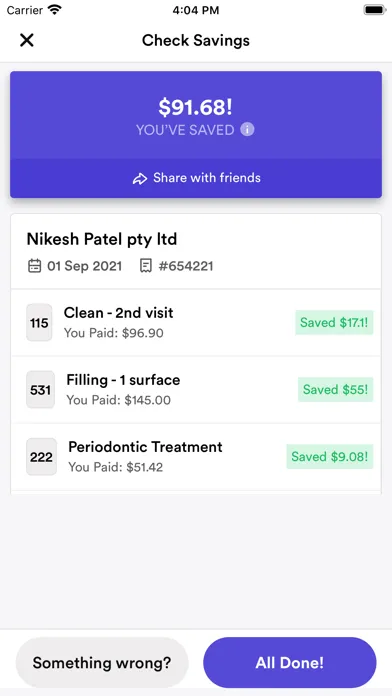Close the Check Savings screen with X
The height and width of the screenshot is (696, 392).
pyautogui.click(x=27, y=40)
